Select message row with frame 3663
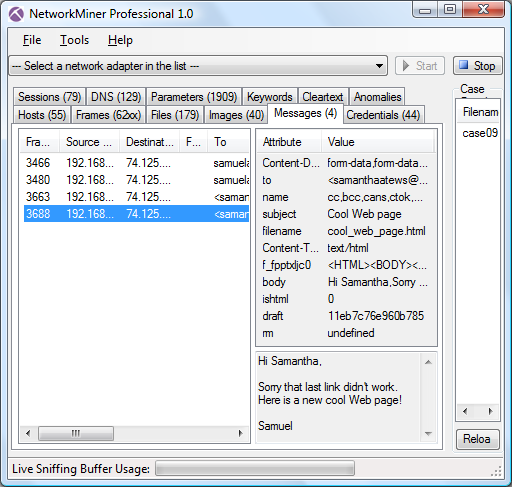The image size is (512, 487). click(137, 197)
